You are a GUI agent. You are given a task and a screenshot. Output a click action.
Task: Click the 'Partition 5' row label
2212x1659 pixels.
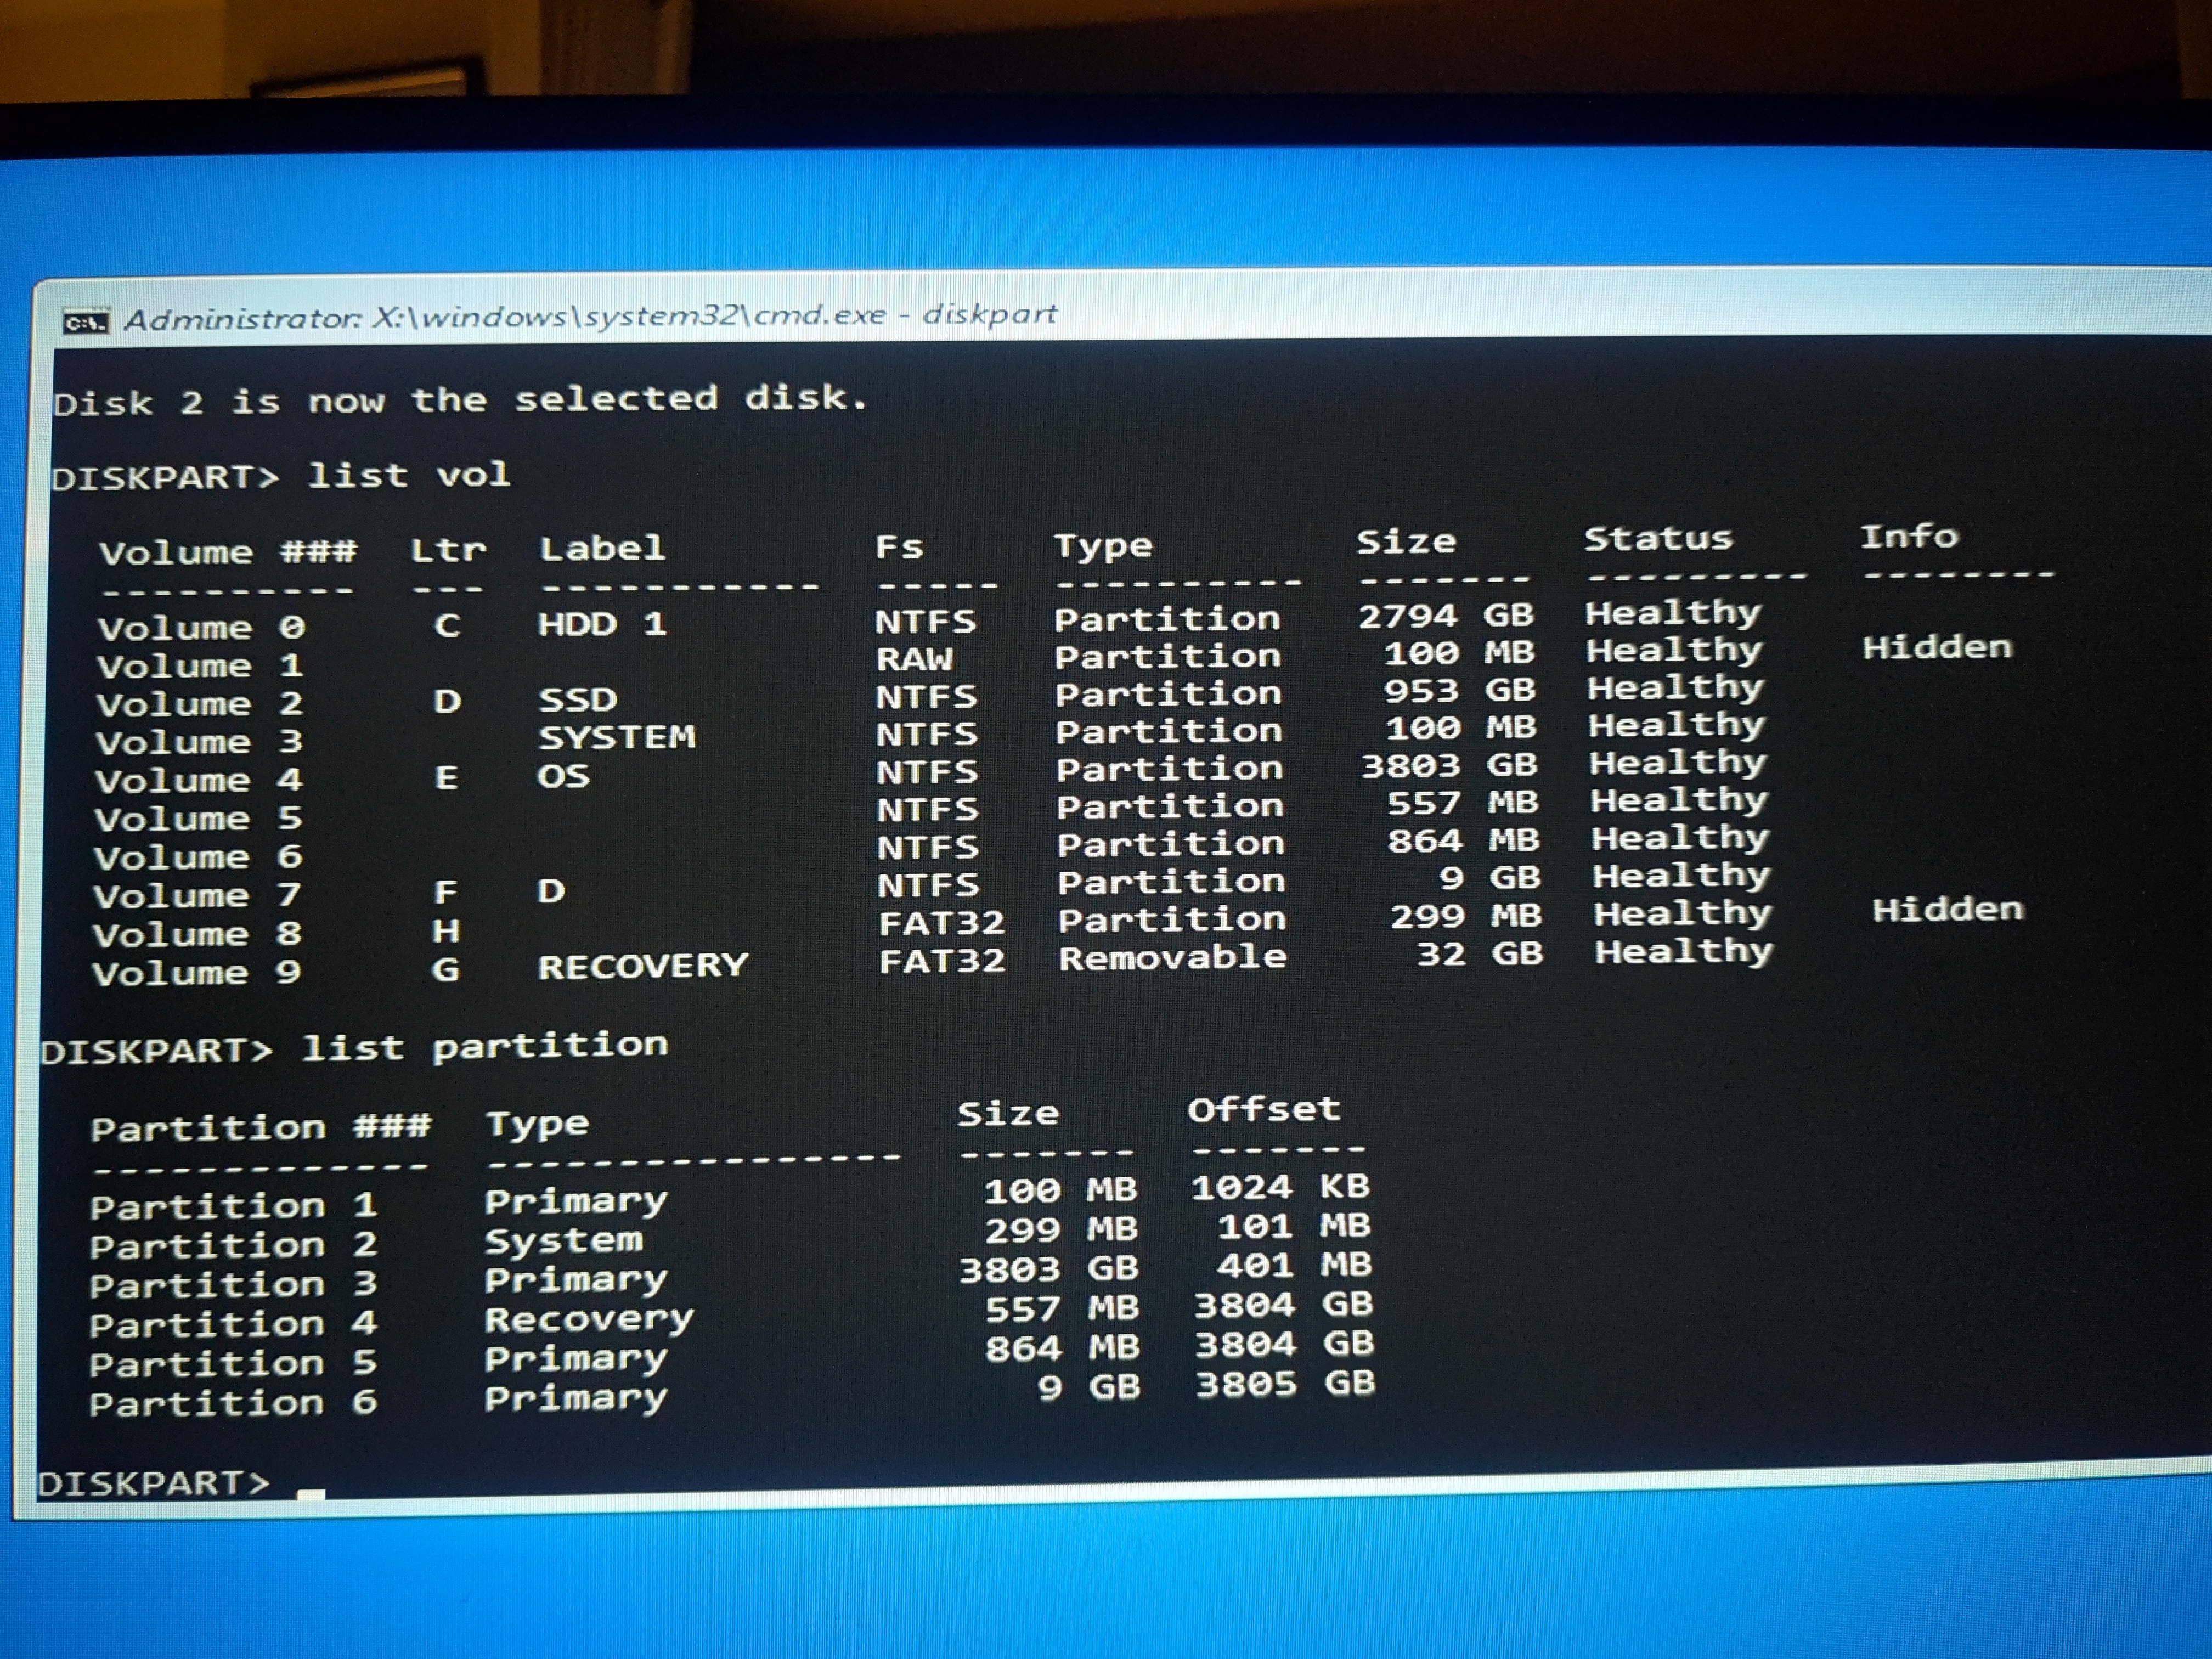pos(233,1363)
